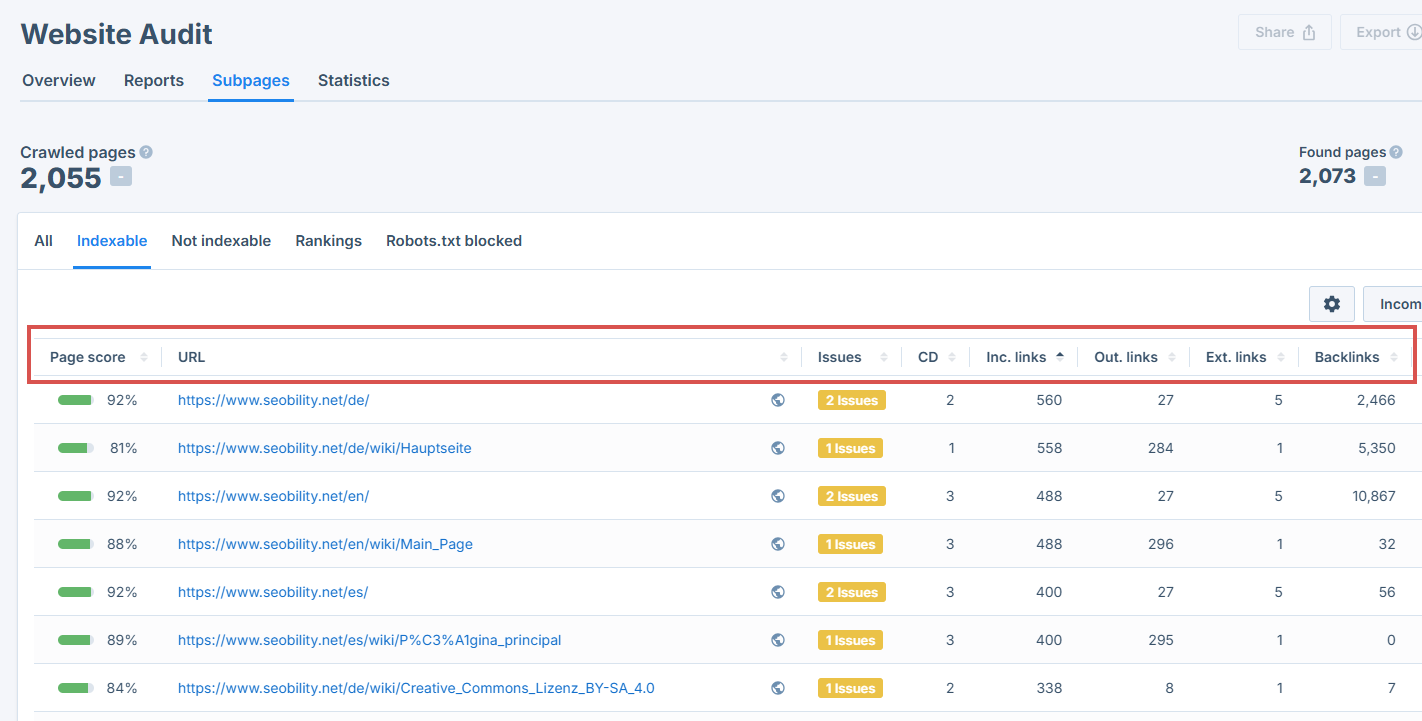Open link https://www.seobility.net/es/
The height and width of the screenshot is (721, 1422).
273,592
